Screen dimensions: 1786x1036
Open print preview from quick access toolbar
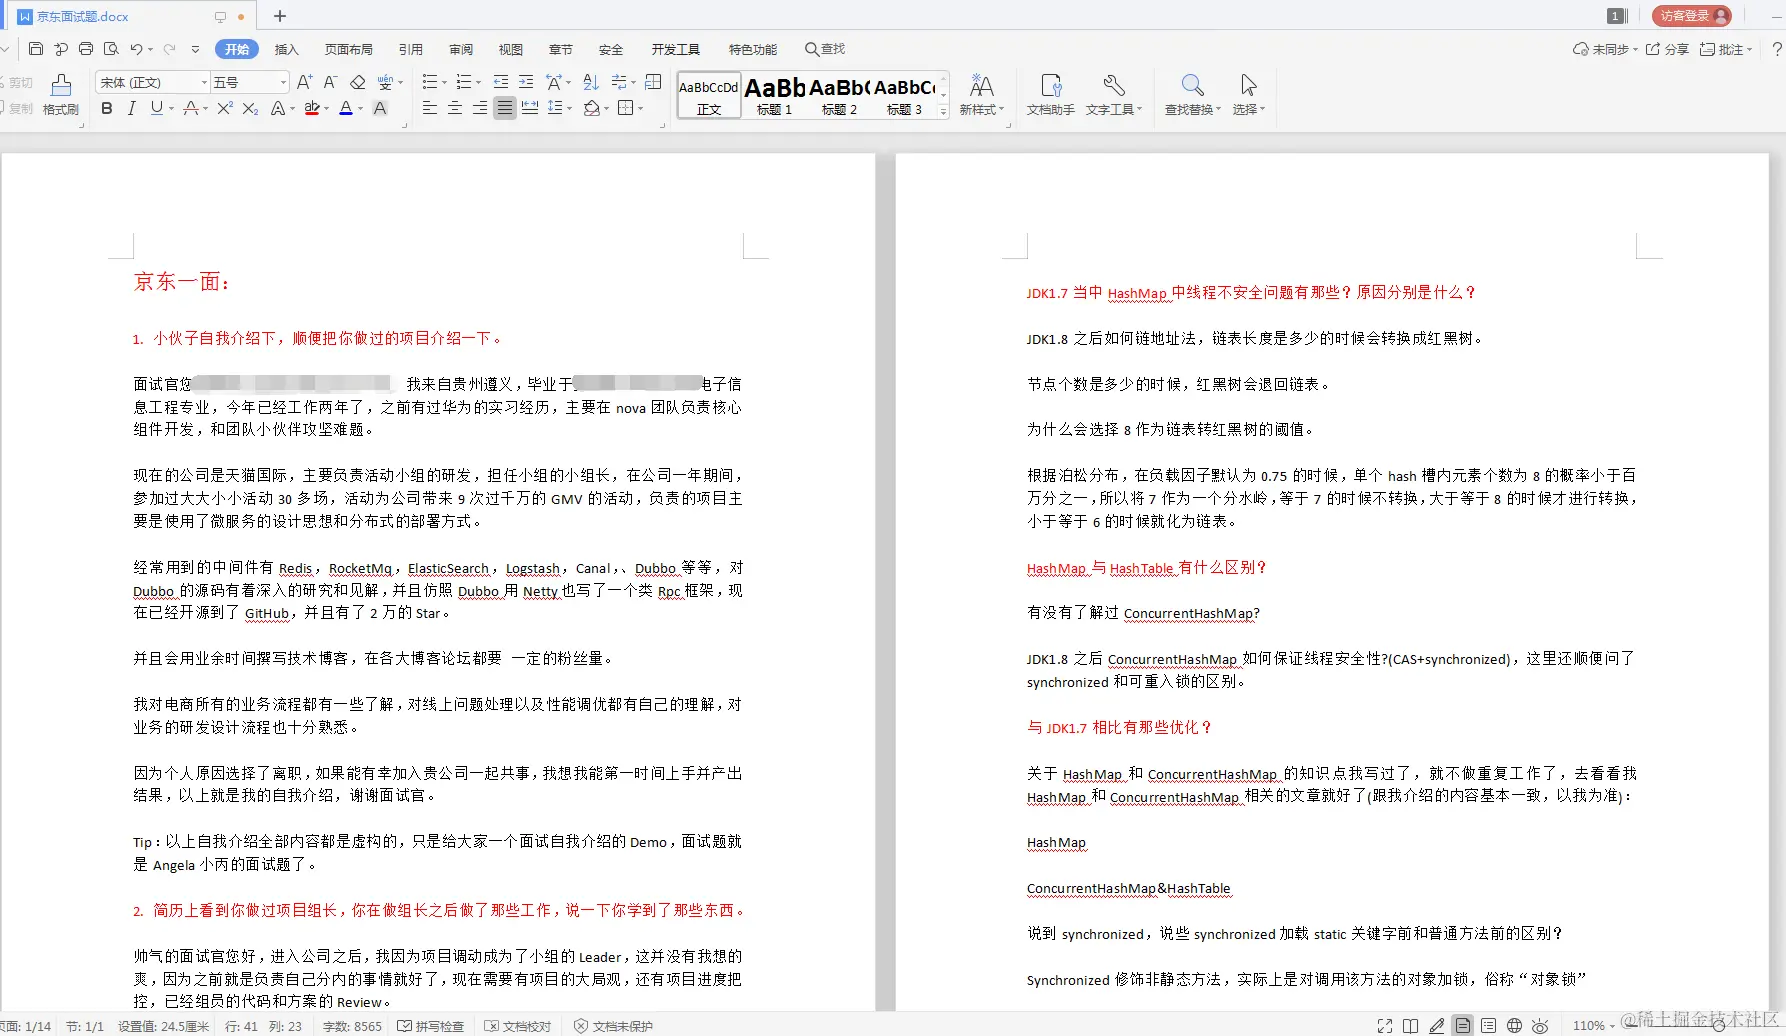(x=111, y=49)
